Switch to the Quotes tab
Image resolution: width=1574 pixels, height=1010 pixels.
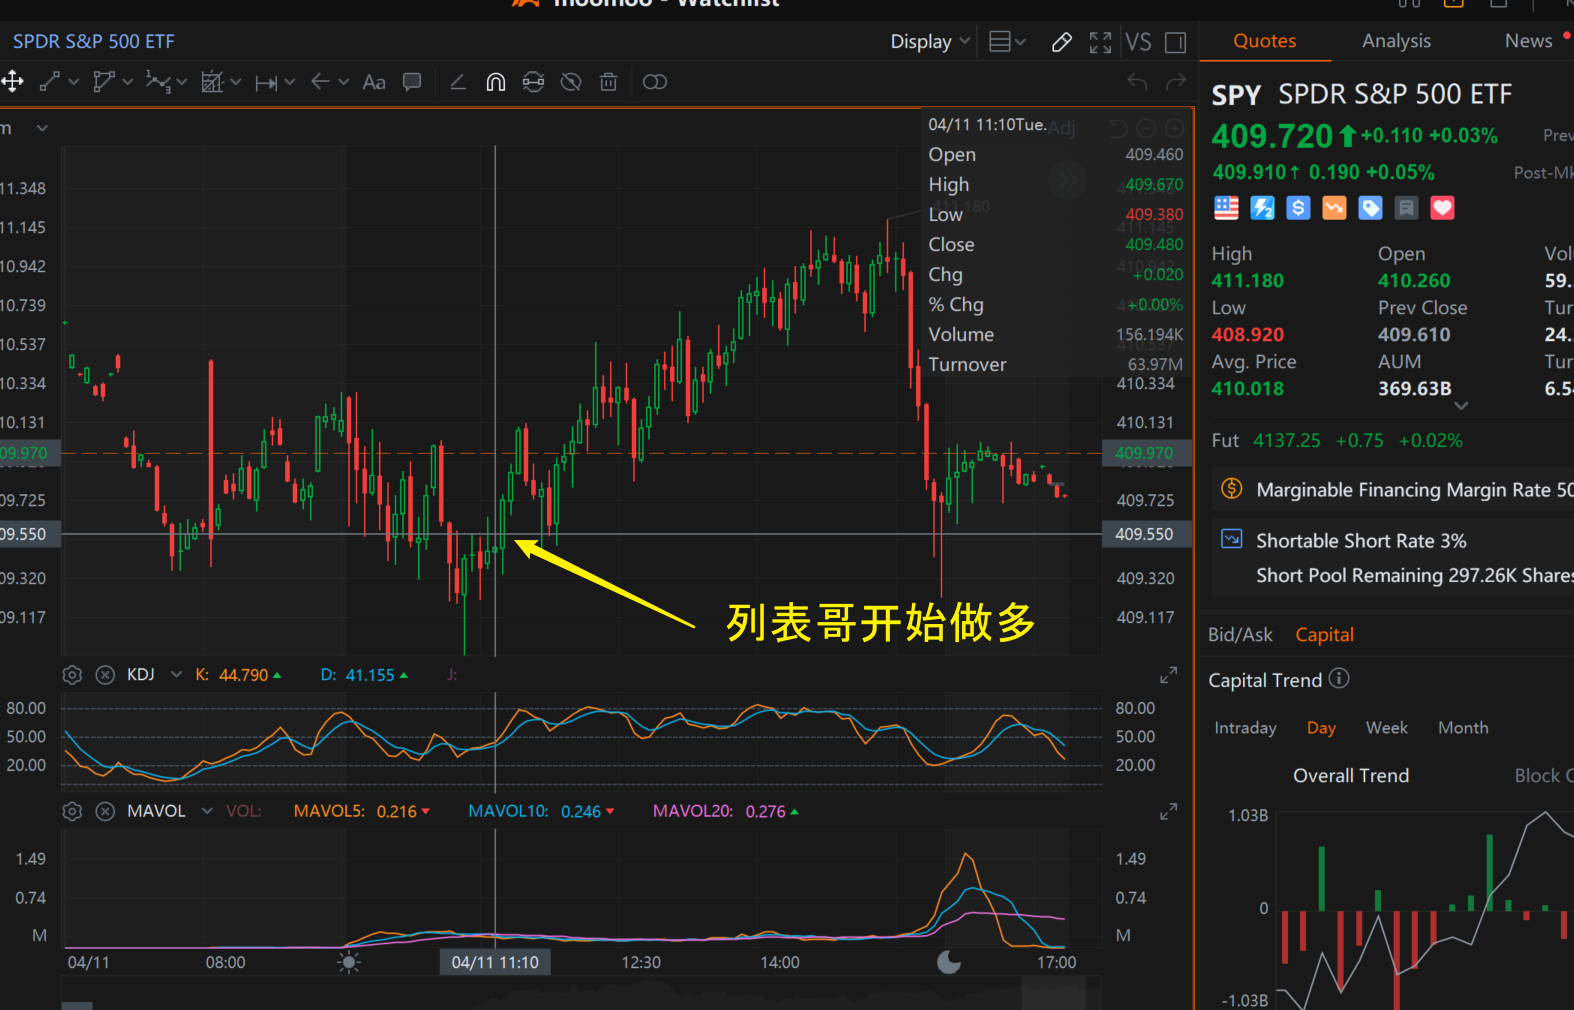1265,41
